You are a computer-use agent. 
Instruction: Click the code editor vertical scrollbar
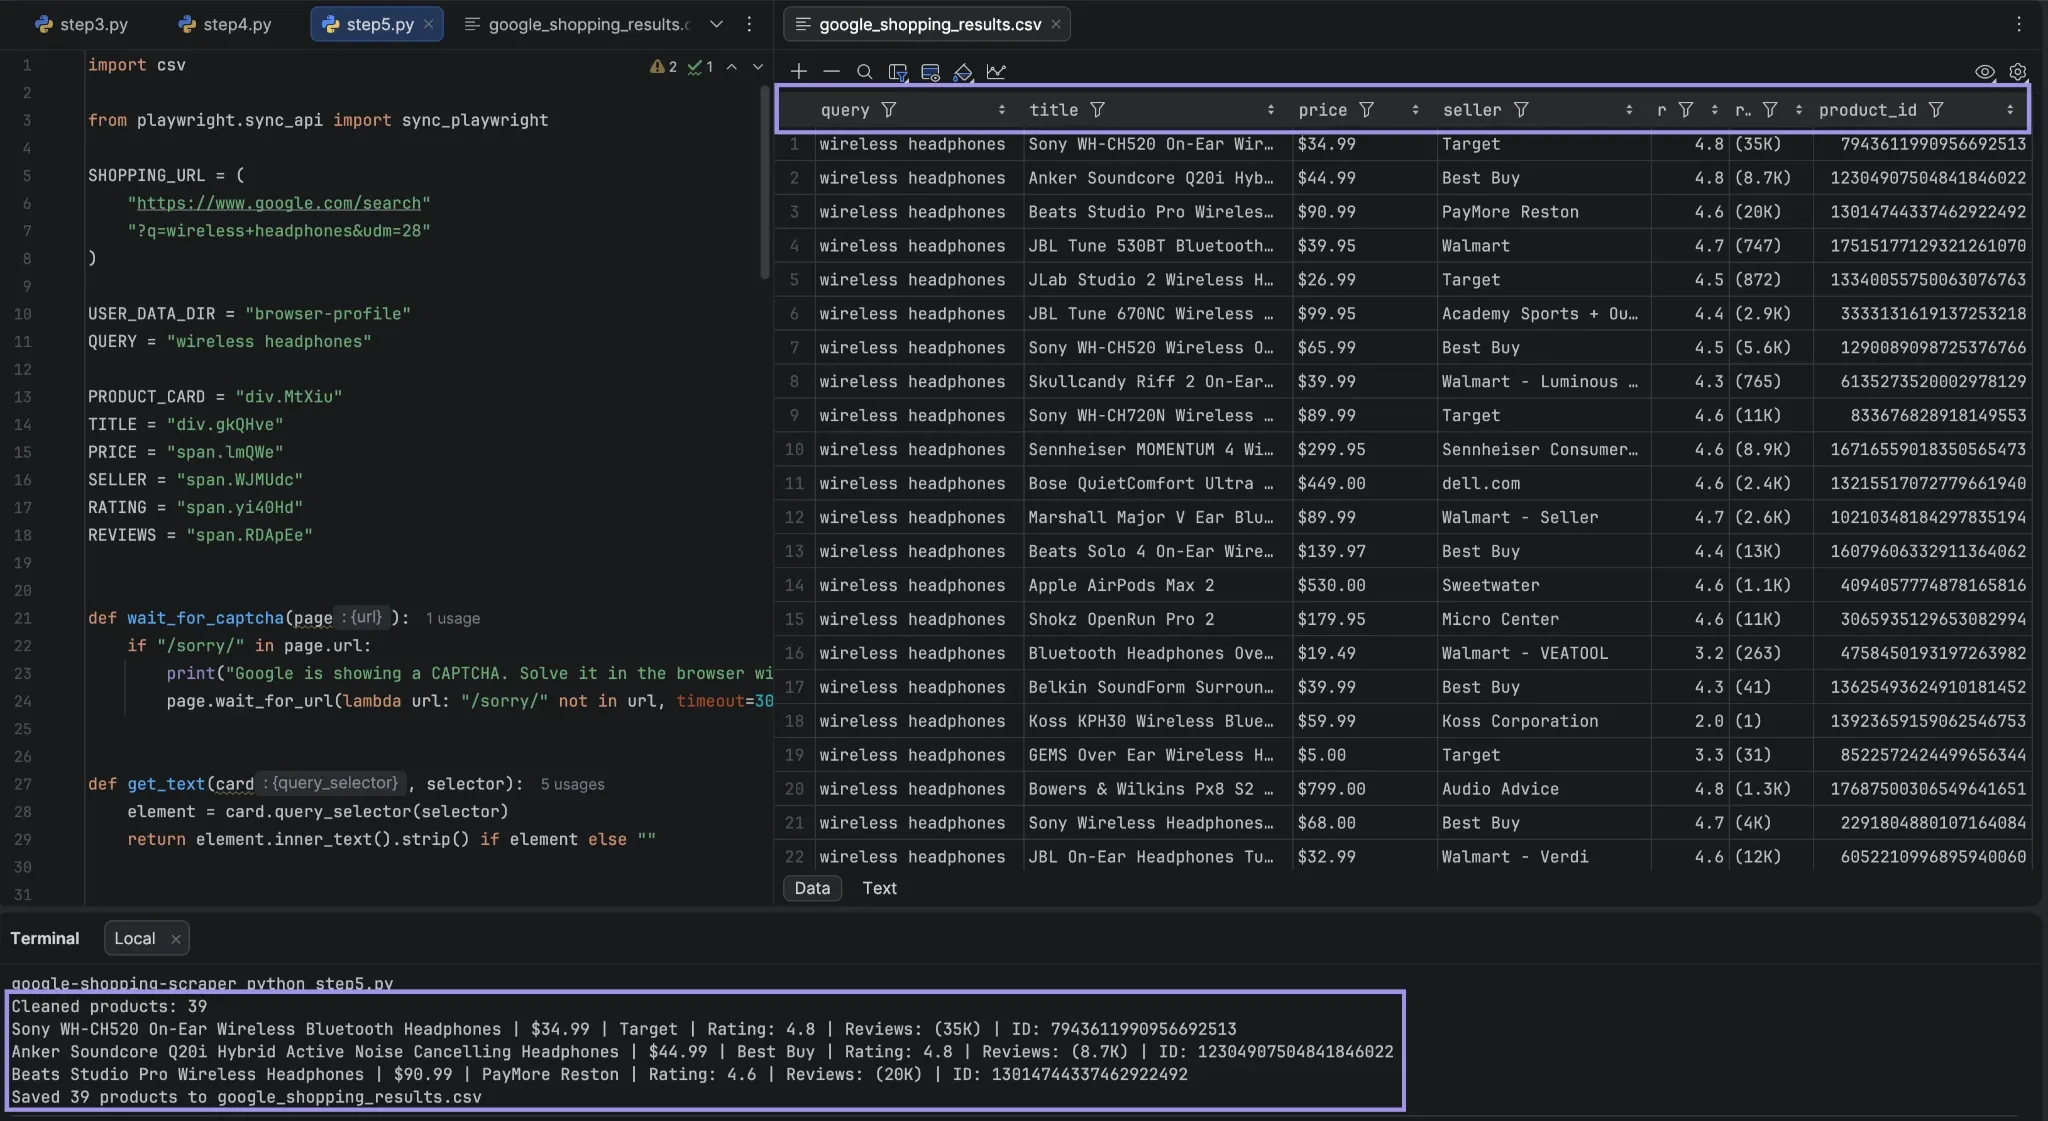[765, 180]
